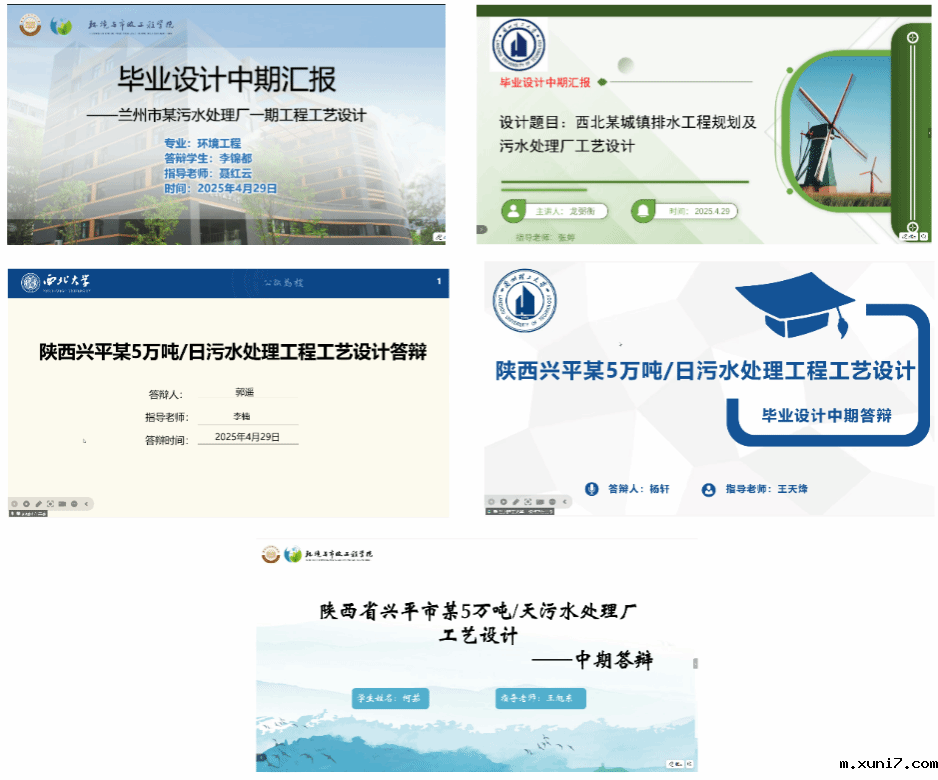The width and height of the screenshot is (938, 780).
Task: Click the person icon beside 指导老师：王天烽
Action: click(x=709, y=489)
